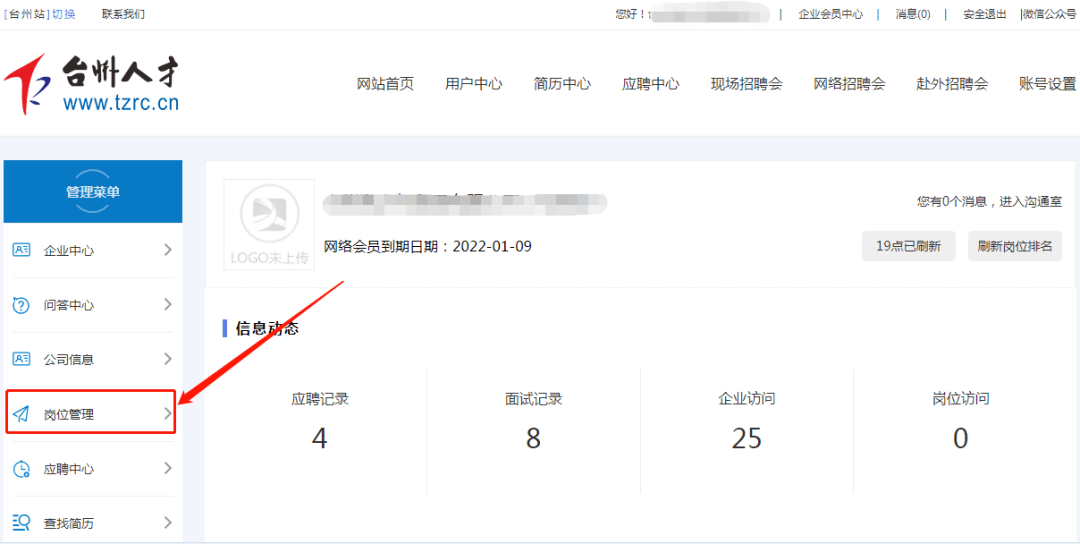Click the 问答中心 question-mark icon

point(22,304)
